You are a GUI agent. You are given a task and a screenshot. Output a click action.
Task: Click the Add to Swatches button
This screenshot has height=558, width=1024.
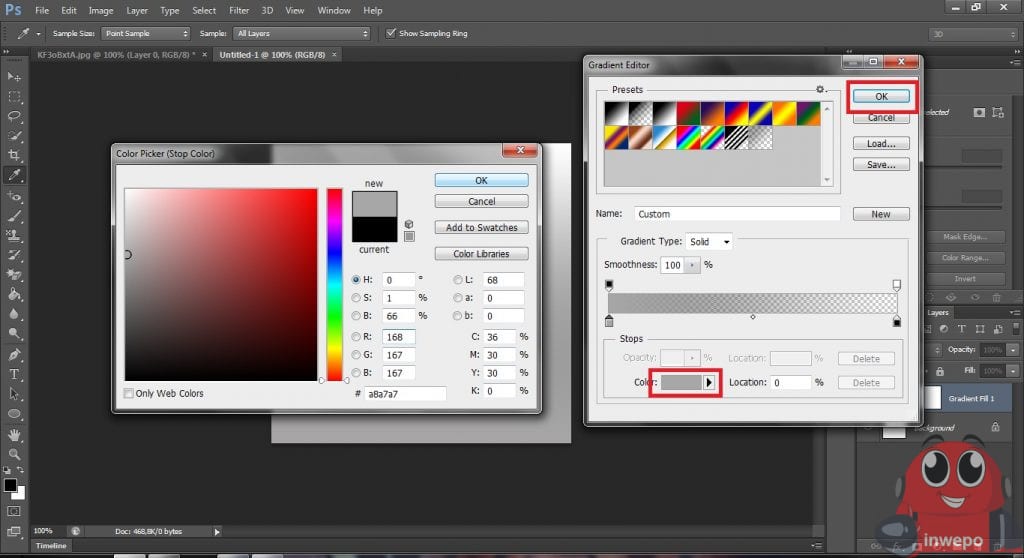pos(481,228)
